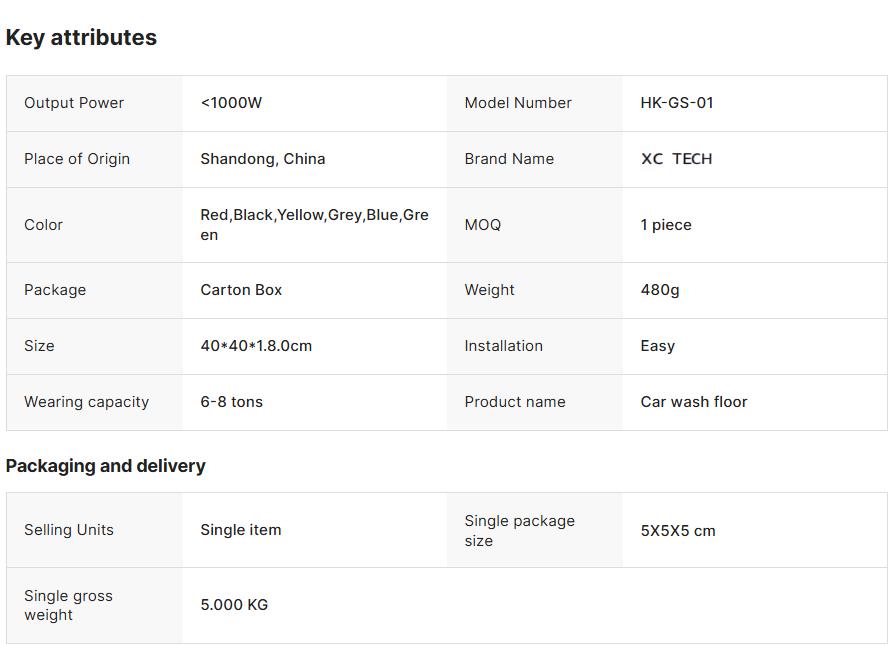Viewport: 889px width, 646px height.
Task: Select the 40*40*1.8.0cm size value
Action: click(256, 346)
